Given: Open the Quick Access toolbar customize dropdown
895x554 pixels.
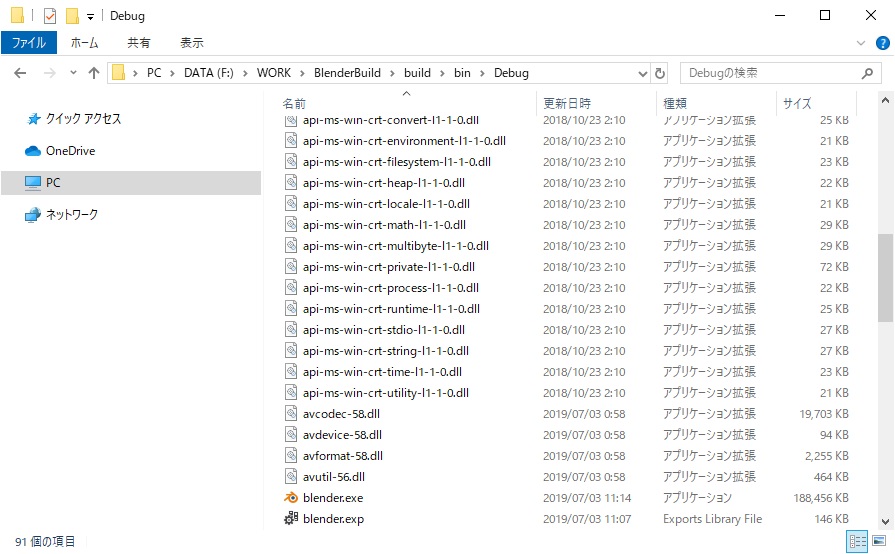Looking at the screenshot, I should click(90, 17).
